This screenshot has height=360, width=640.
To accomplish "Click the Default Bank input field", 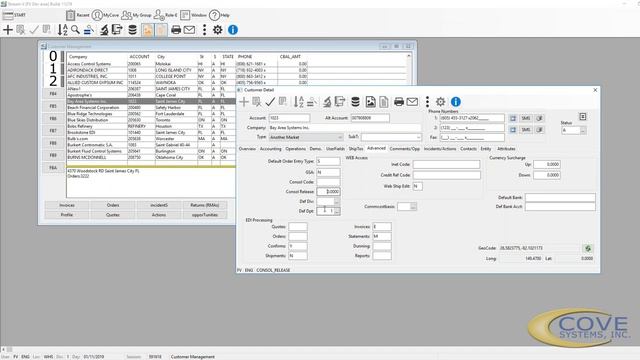I will click(560, 198).
